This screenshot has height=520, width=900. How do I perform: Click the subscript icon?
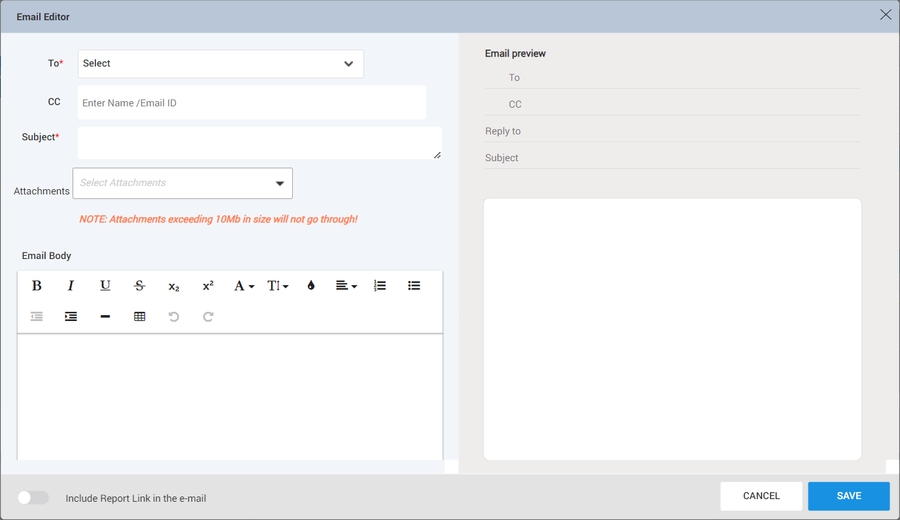(x=174, y=286)
